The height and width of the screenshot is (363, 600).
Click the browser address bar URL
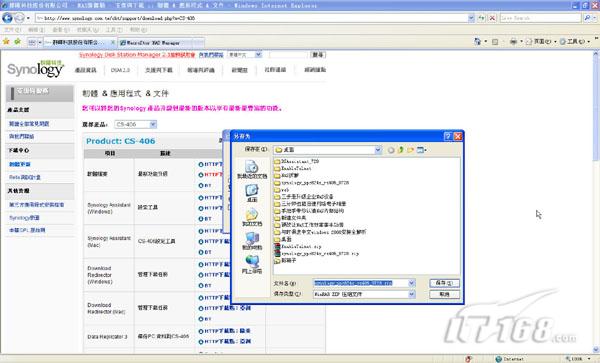[x=251, y=18]
